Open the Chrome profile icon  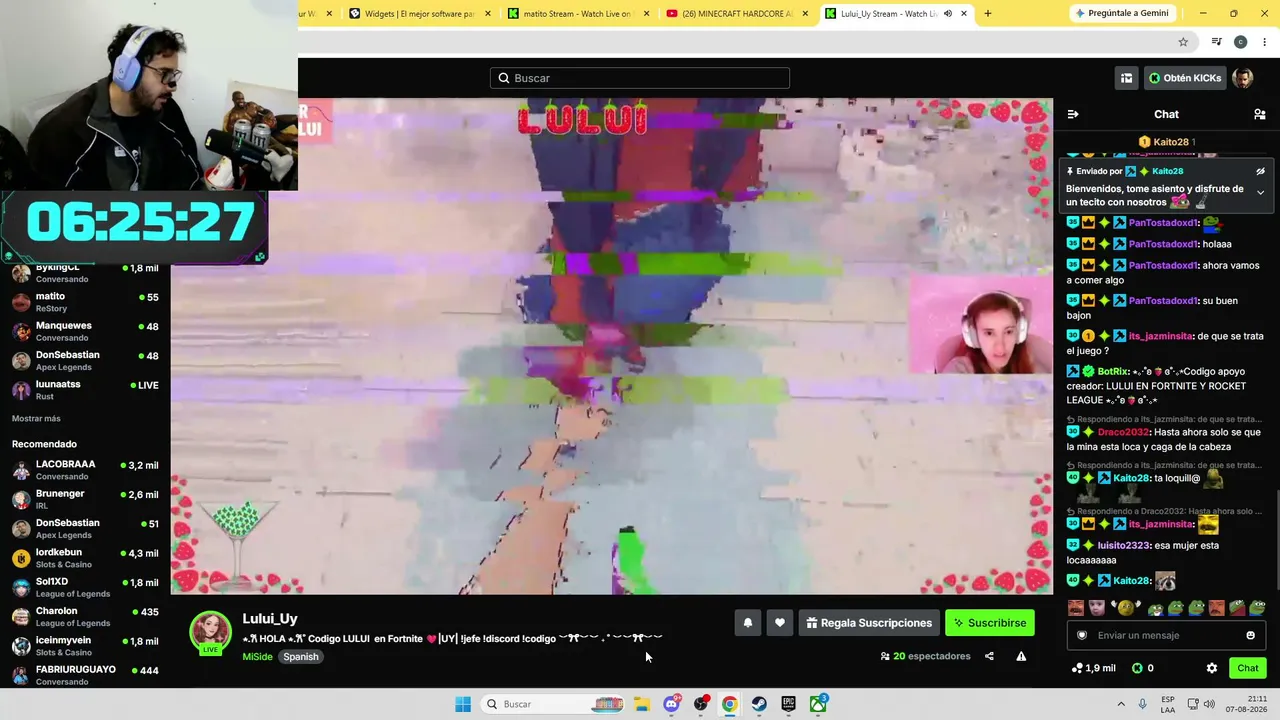[1240, 42]
